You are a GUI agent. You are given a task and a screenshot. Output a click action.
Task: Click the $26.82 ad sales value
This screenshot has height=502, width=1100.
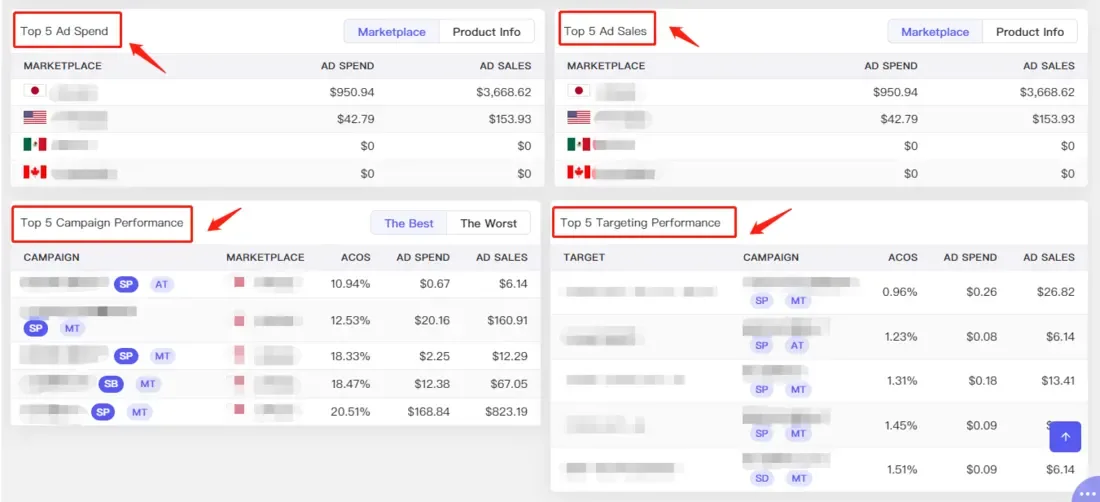[1056, 292]
